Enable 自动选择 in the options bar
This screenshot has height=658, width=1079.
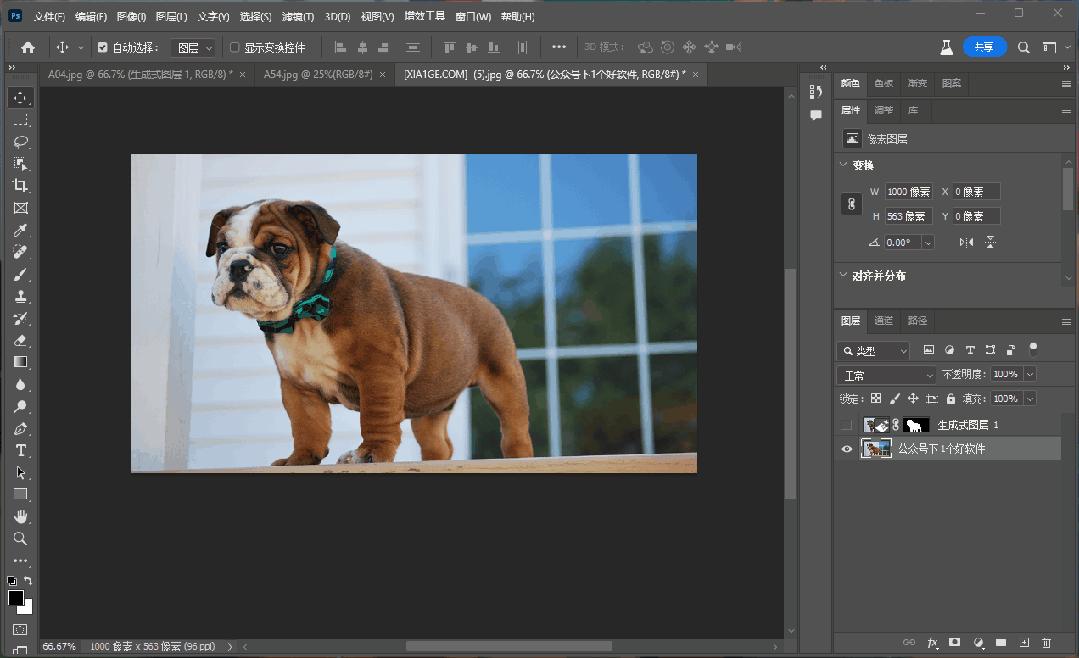(103, 46)
